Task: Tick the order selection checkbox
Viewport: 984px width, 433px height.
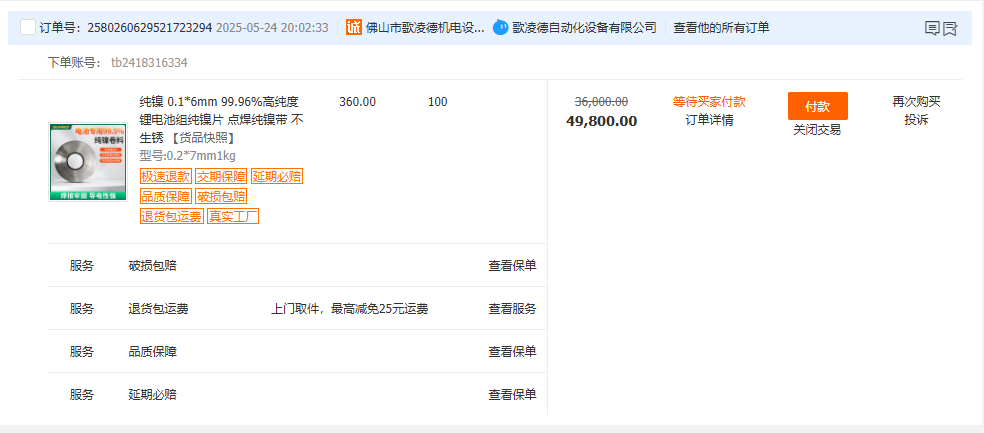Action: (x=28, y=27)
